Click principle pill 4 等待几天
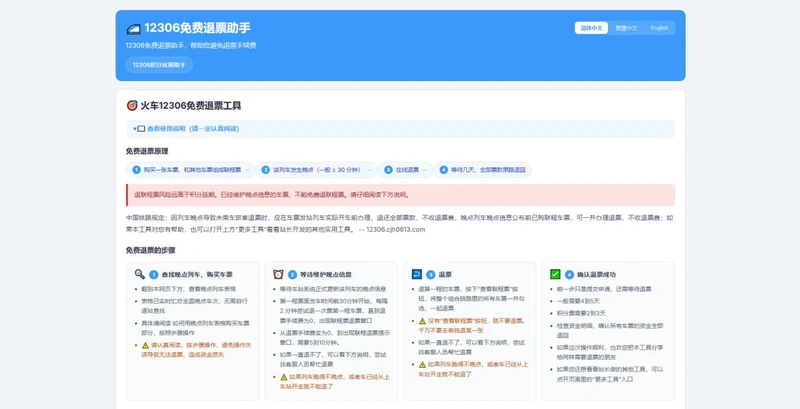Image resolution: width=800 pixels, height=409 pixels. (x=483, y=170)
